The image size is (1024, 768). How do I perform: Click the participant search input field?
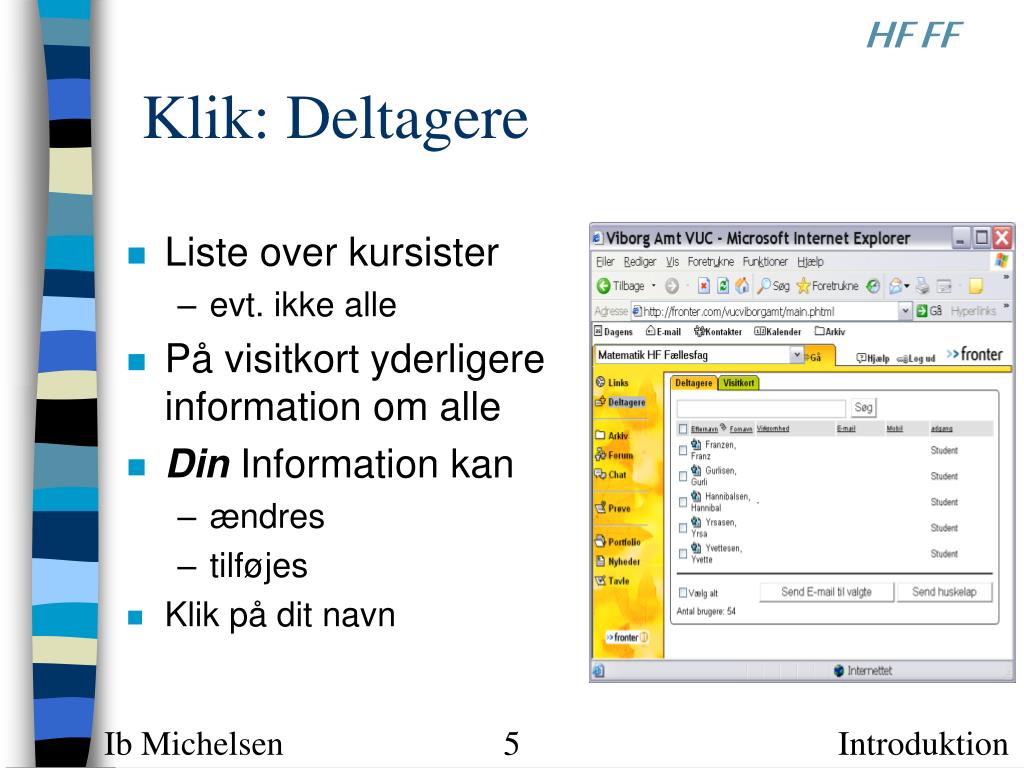(761, 408)
